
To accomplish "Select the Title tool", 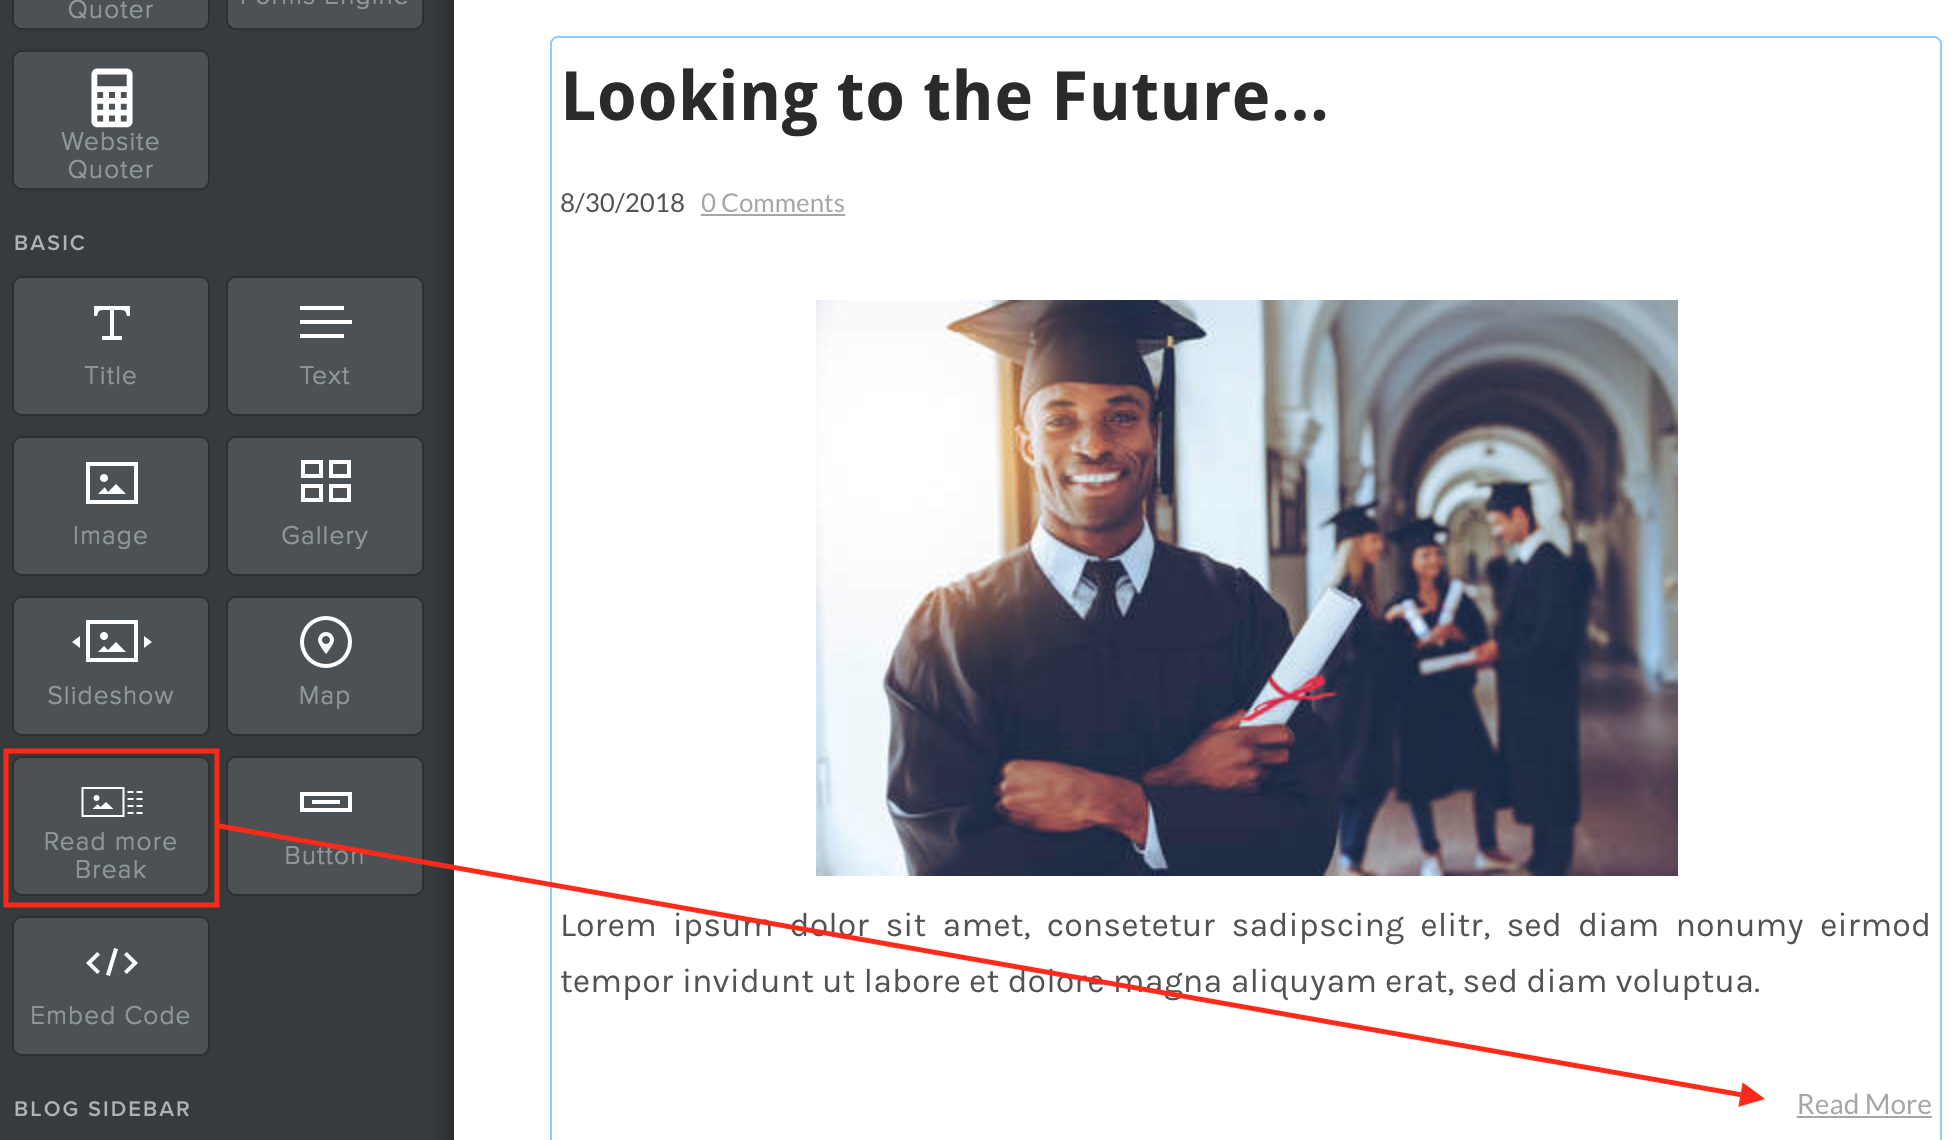I will tap(110, 343).
